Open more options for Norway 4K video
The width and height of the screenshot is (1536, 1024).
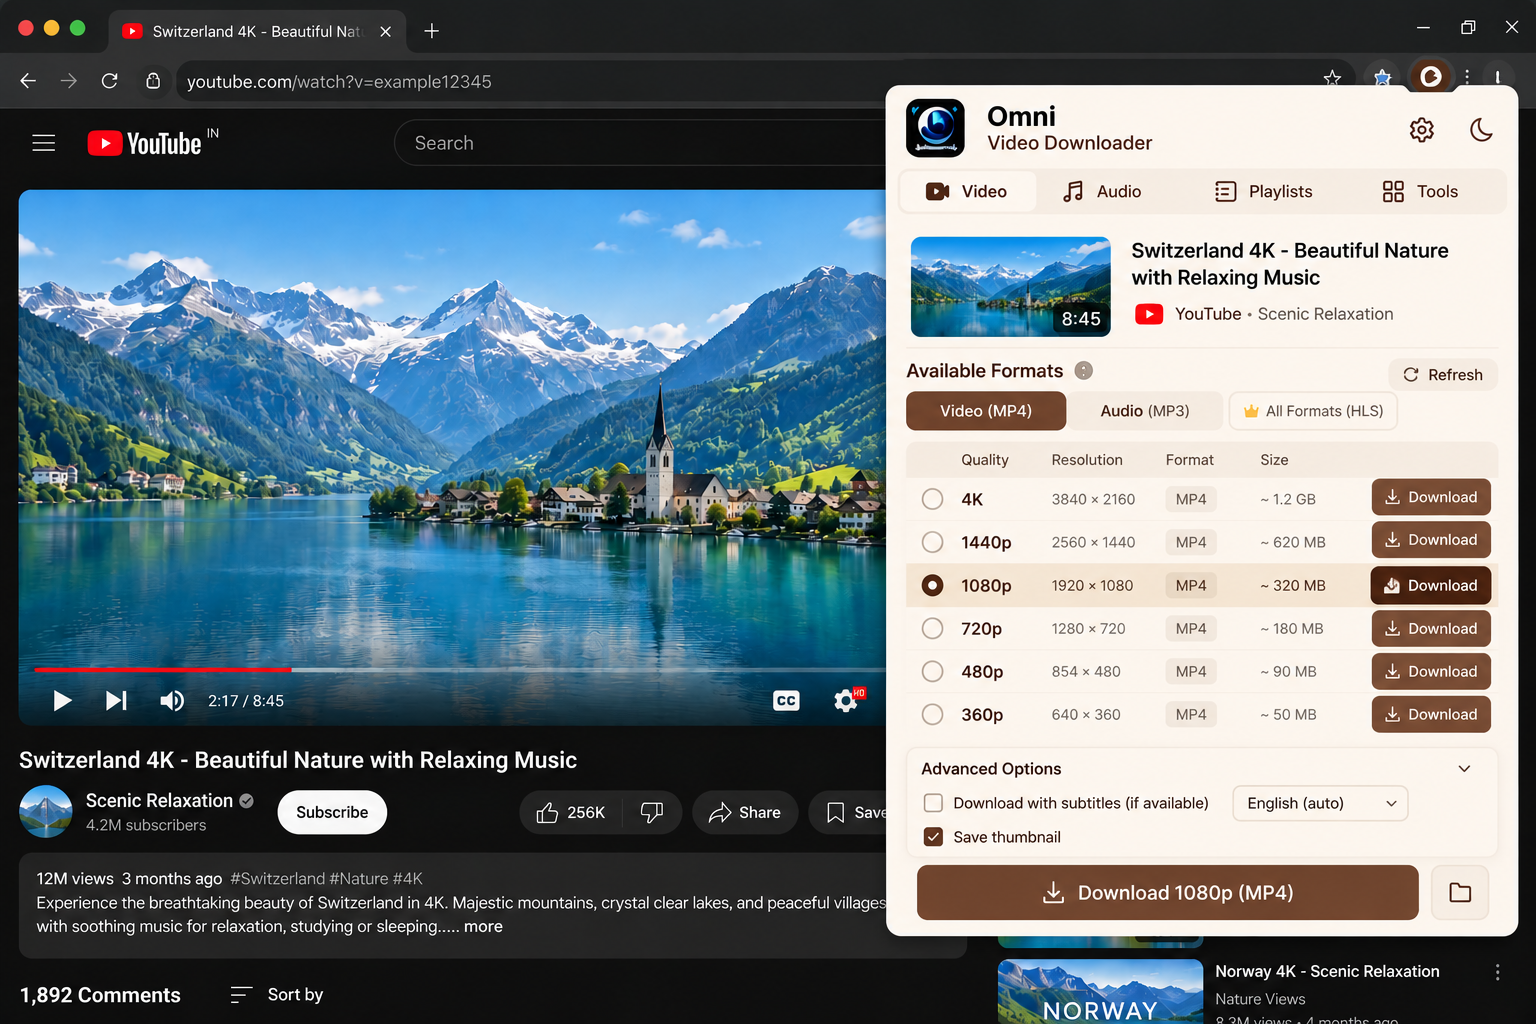pyautogui.click(x=1497, y=972)
